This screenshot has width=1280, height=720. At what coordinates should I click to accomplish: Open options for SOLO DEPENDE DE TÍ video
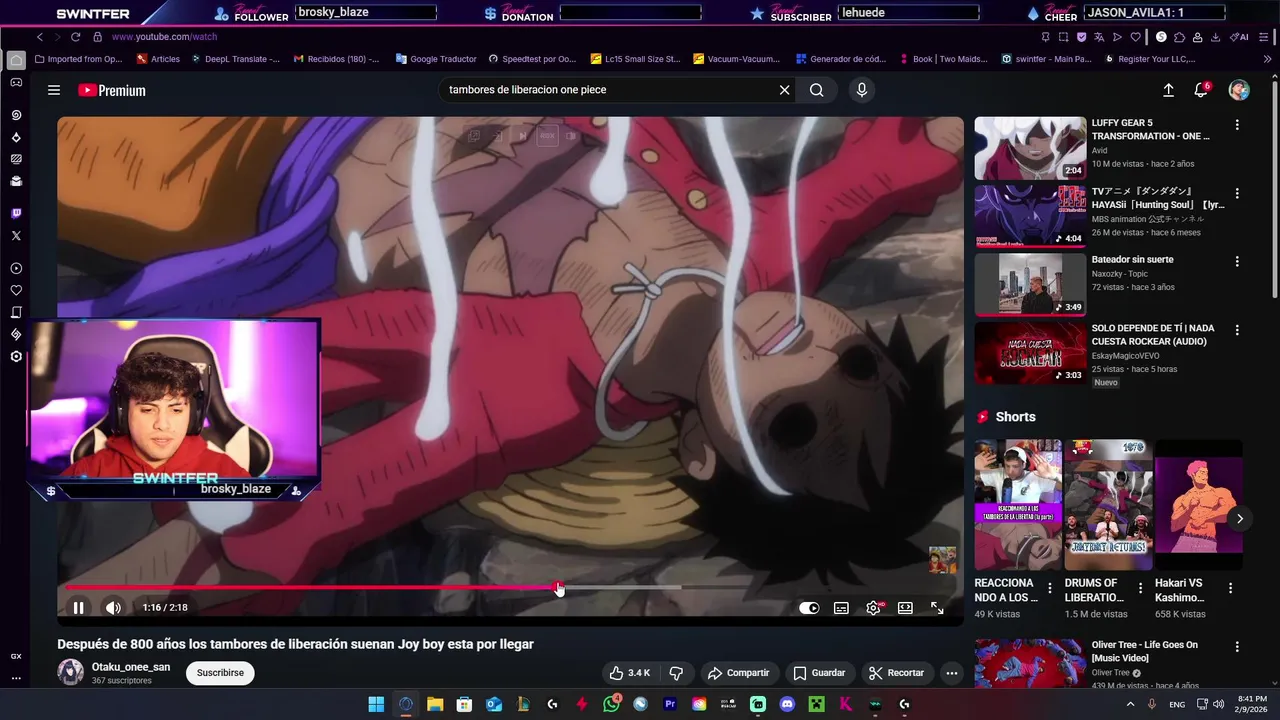click(x=1237, y=330)
